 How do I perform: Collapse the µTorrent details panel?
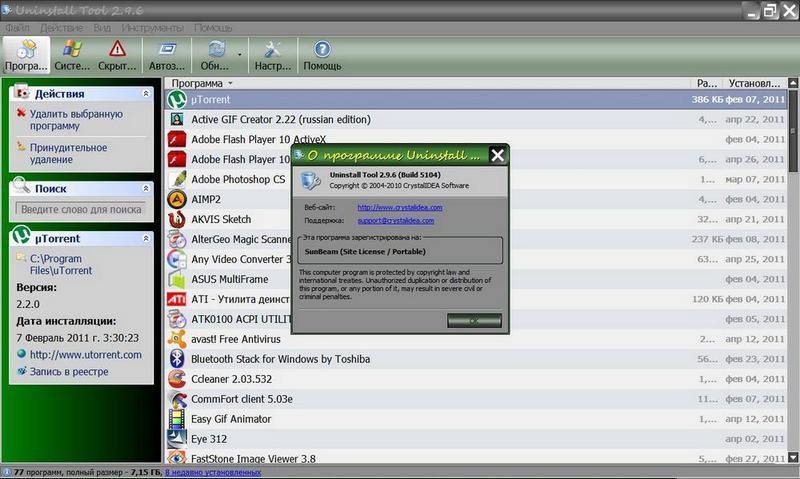coord(146,238)
